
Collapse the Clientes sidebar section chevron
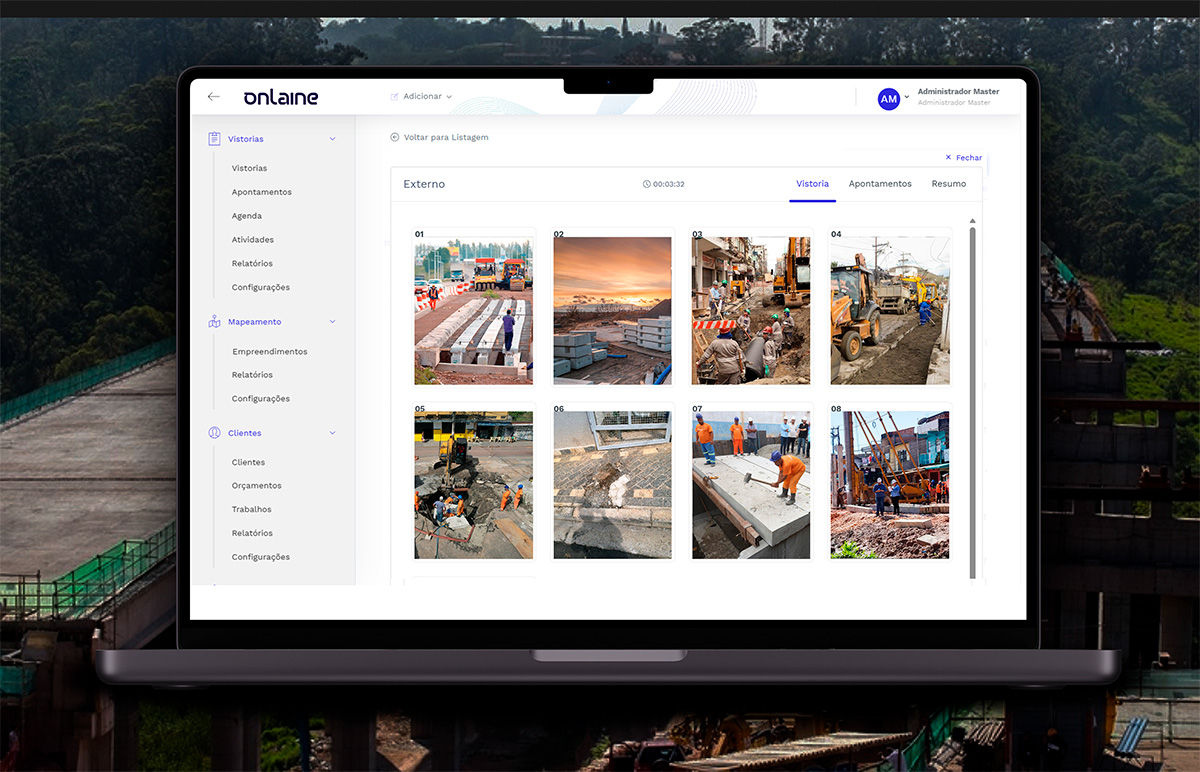point(333,433)
